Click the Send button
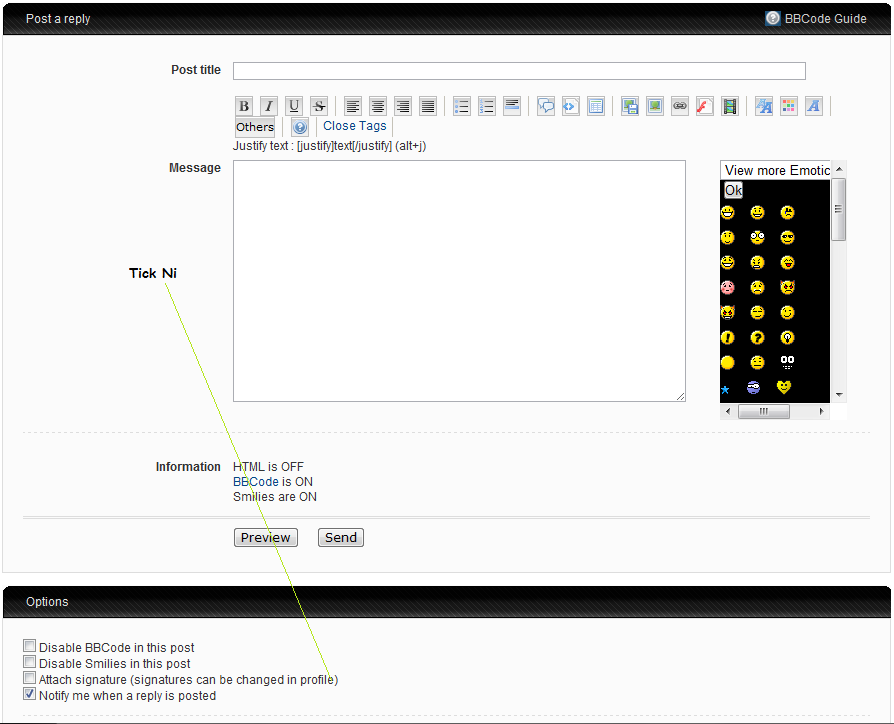 click(341, 538)
